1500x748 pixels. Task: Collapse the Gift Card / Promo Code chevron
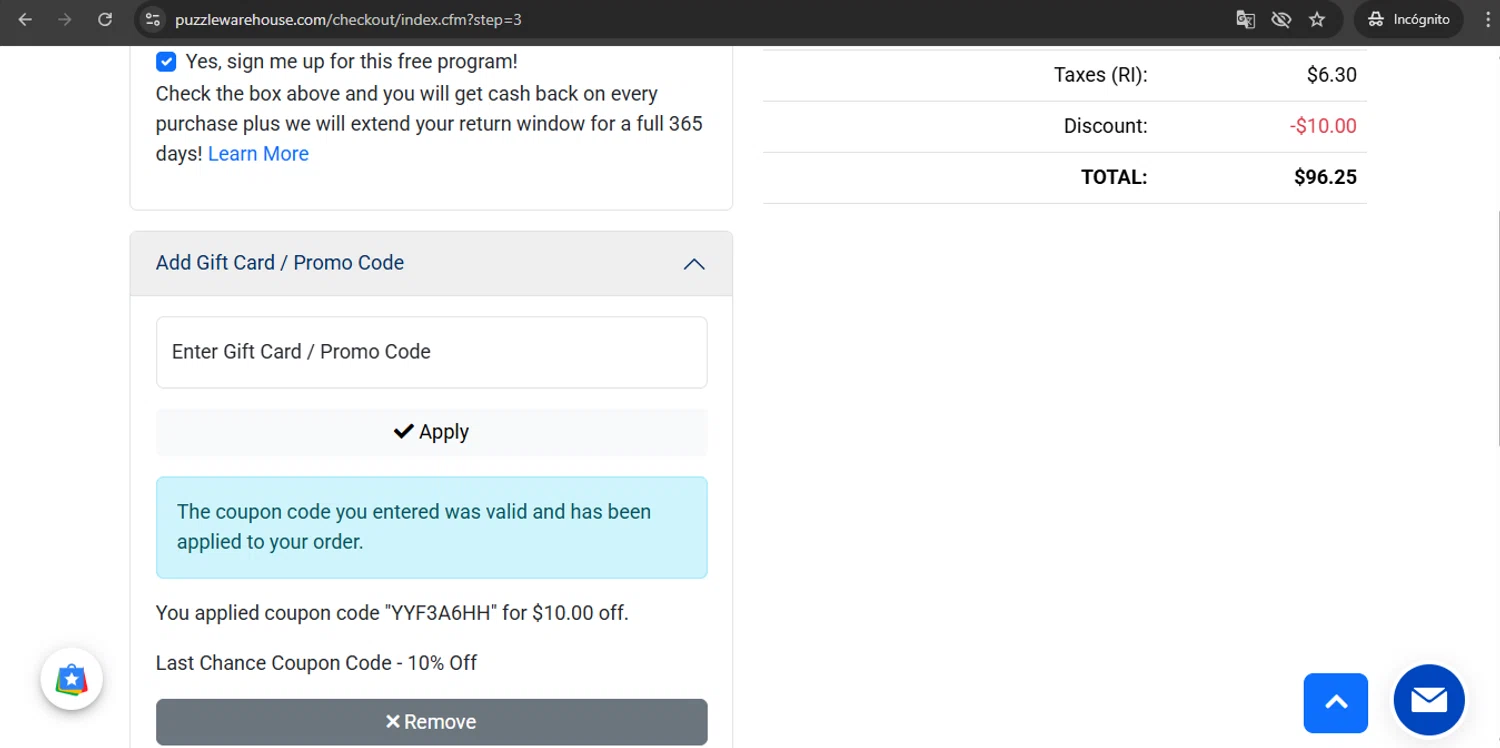tap(694, 264)
